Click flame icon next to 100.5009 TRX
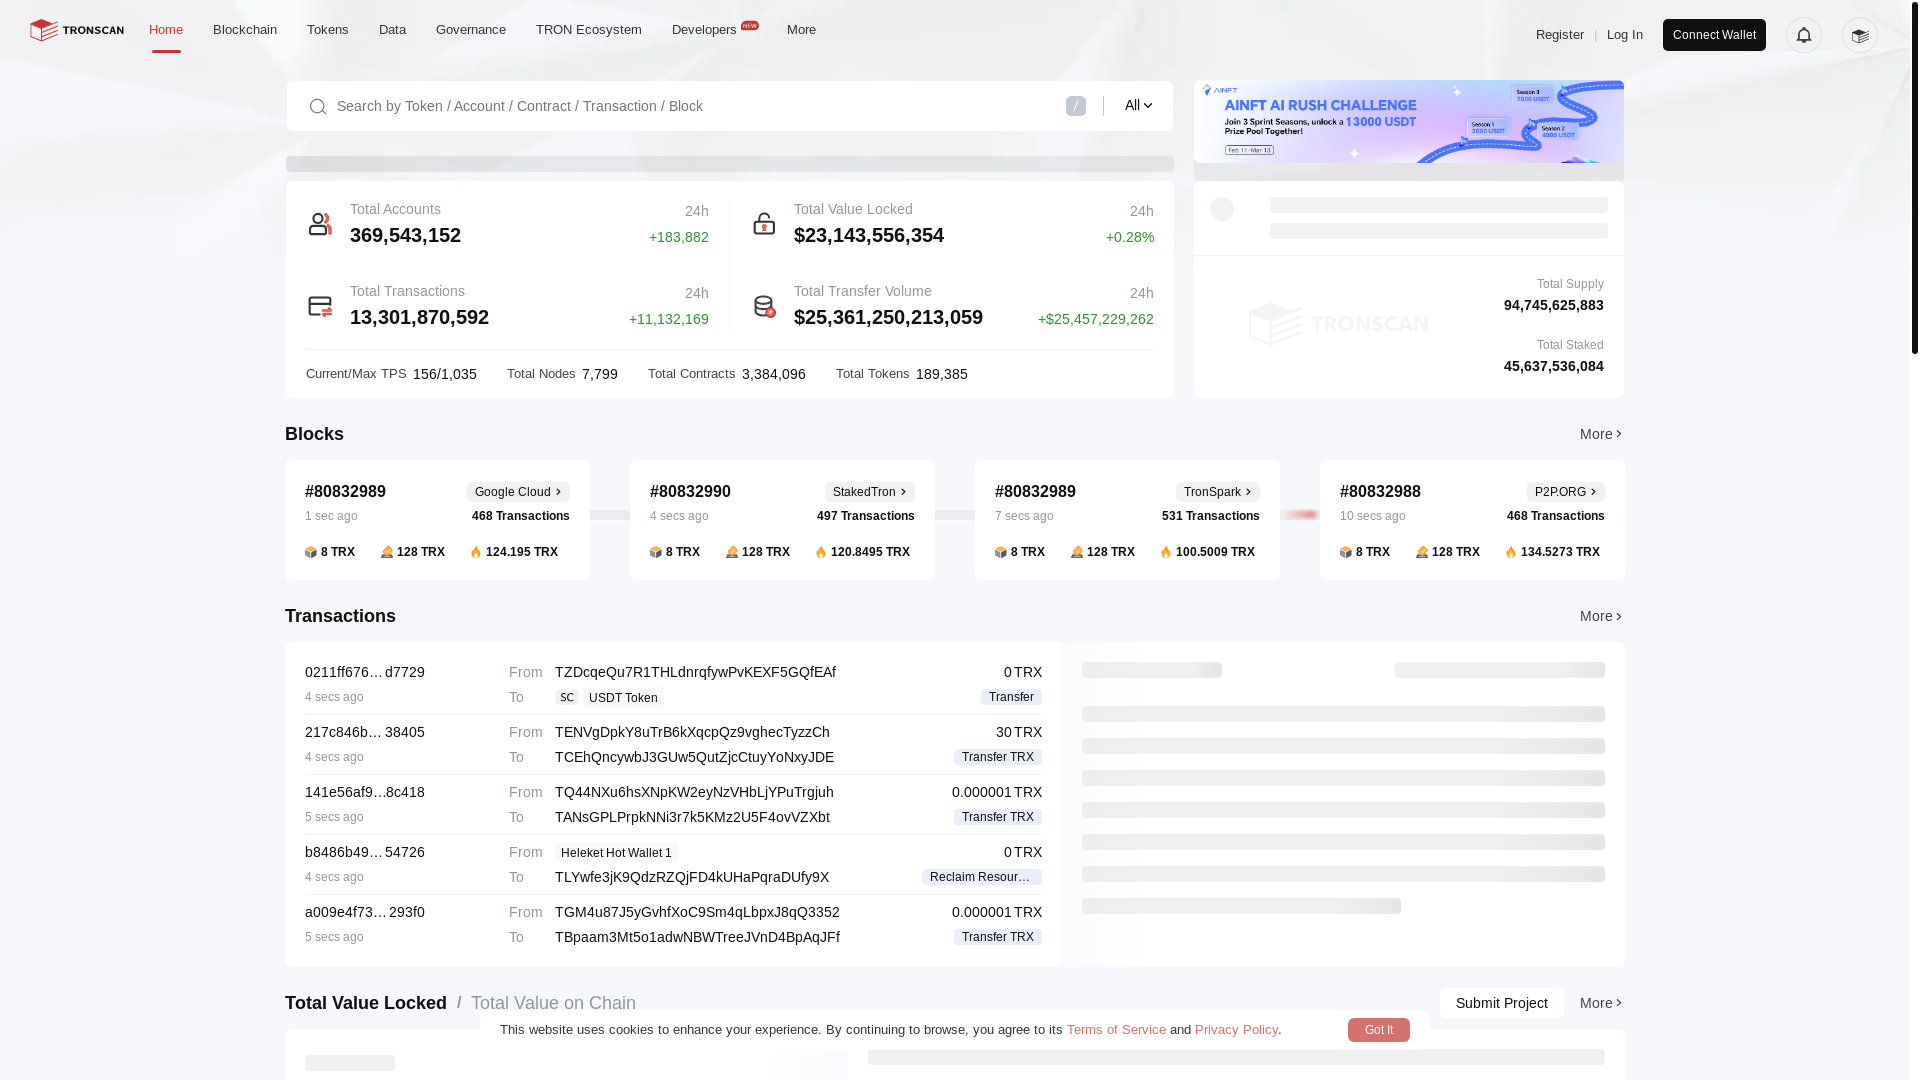Screen dimensions: 1920x1080 tap(1166, 552)
